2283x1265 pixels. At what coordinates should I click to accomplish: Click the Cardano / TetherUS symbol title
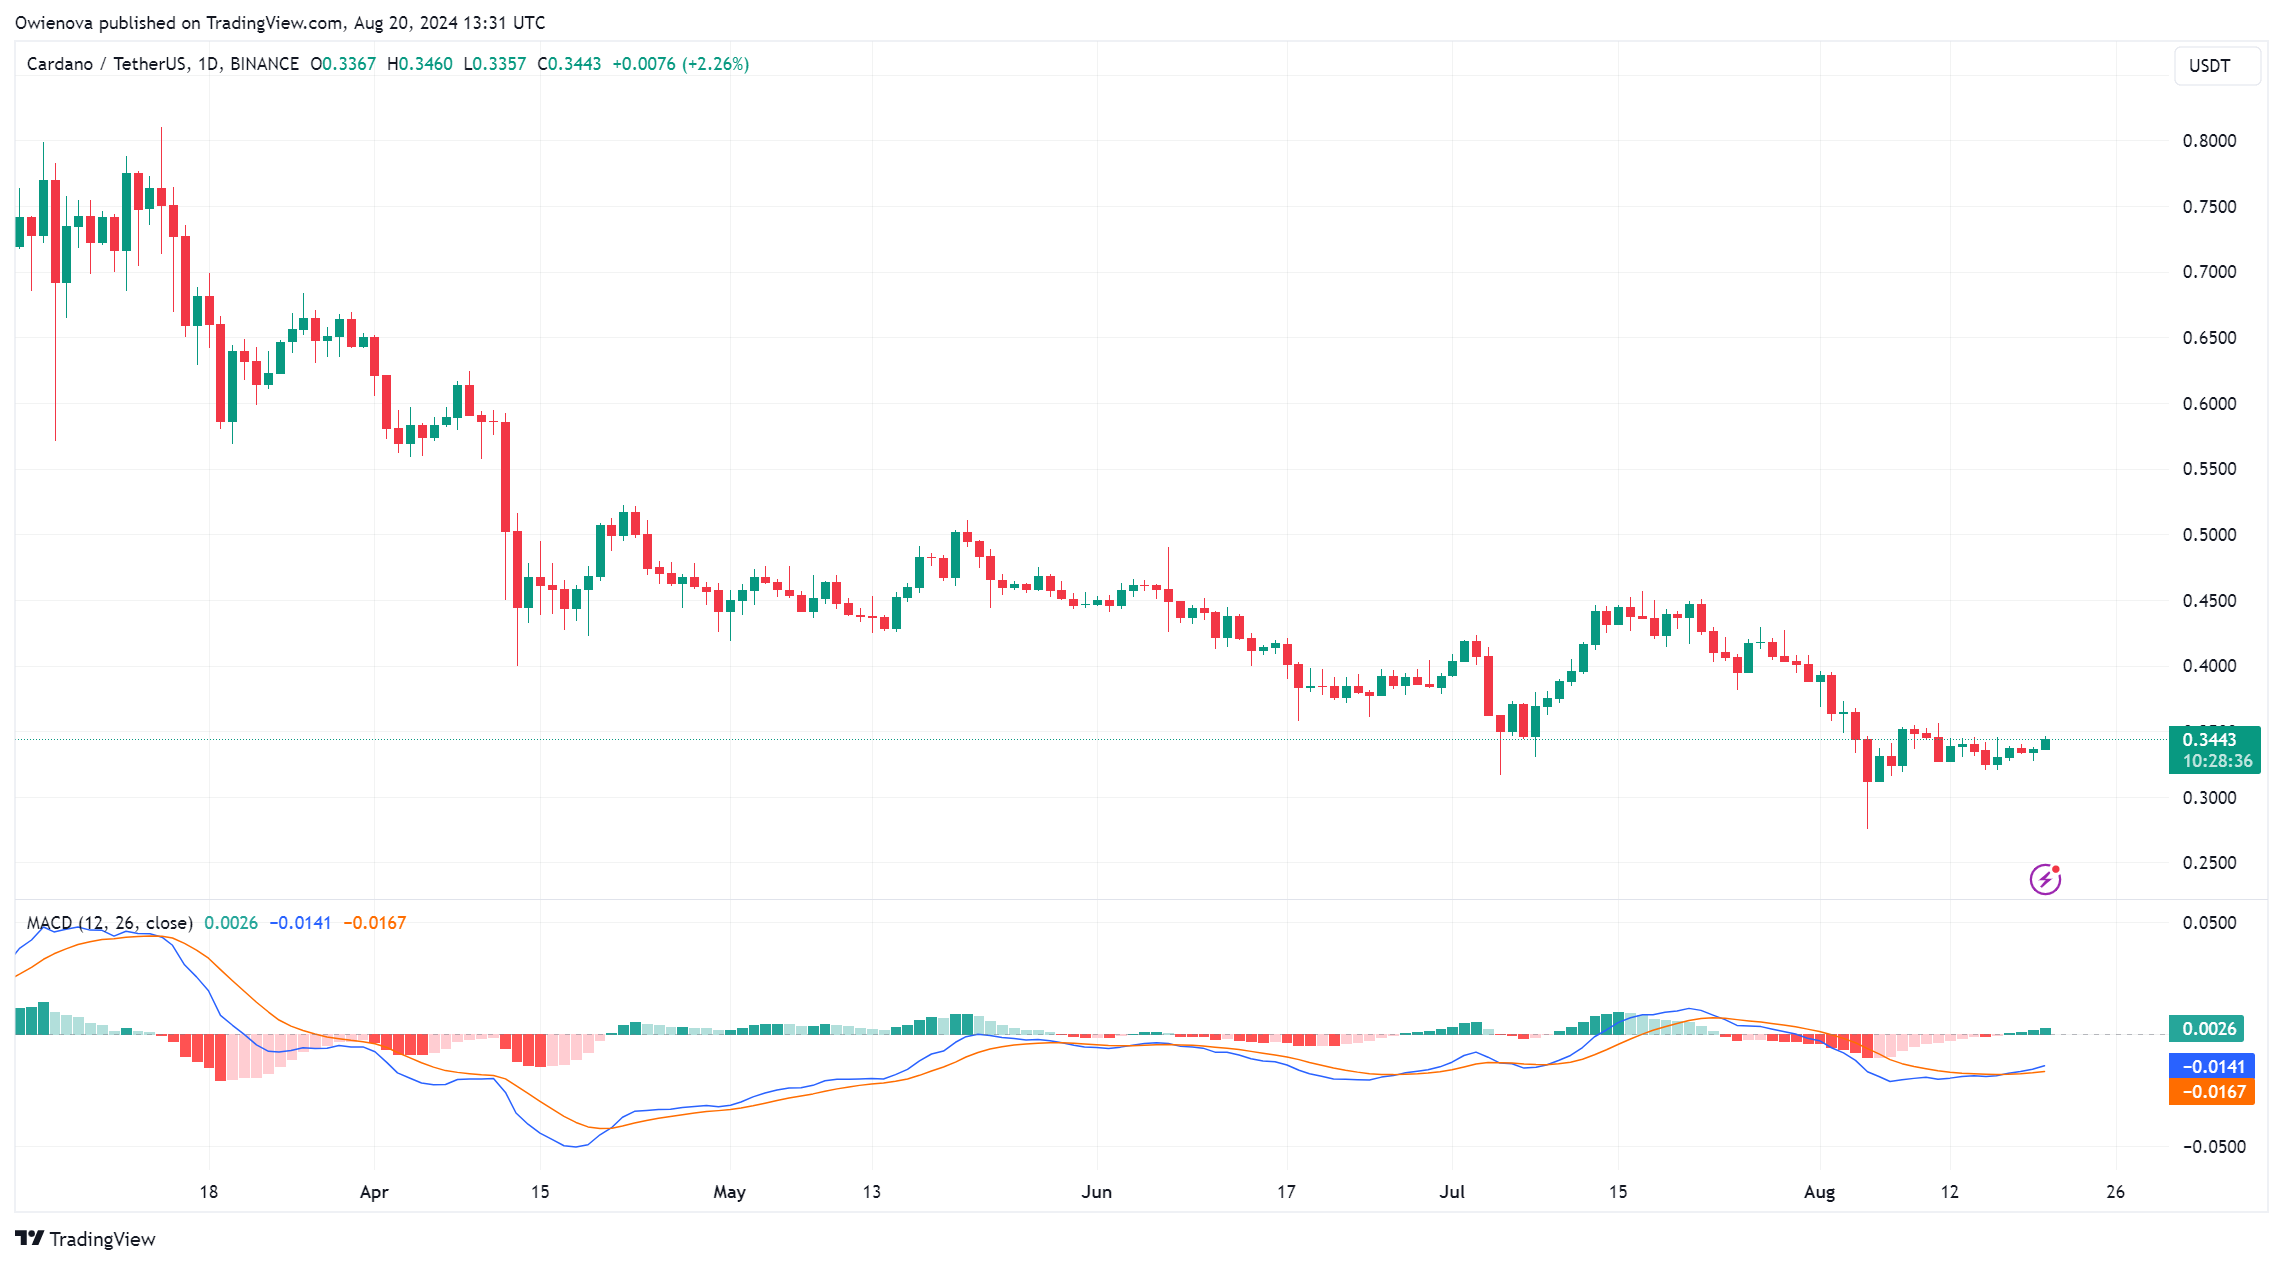click(106, 64)
